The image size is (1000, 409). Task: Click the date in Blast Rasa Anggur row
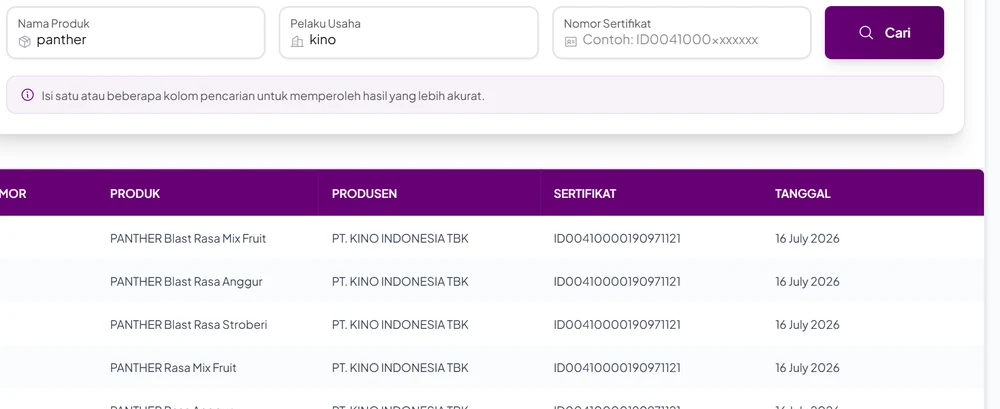pyautogui.click(x=807, y=281)
